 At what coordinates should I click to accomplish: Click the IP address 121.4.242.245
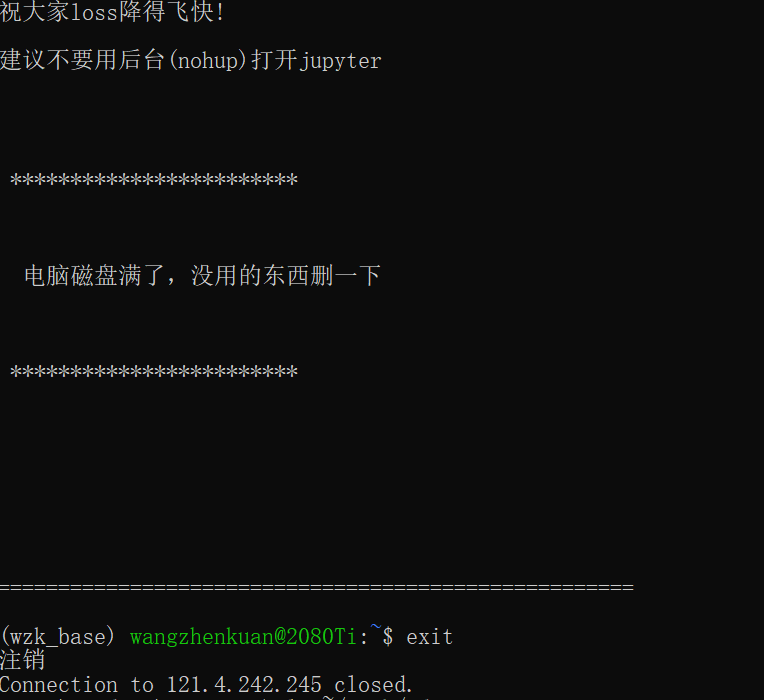tap(244, 685)
